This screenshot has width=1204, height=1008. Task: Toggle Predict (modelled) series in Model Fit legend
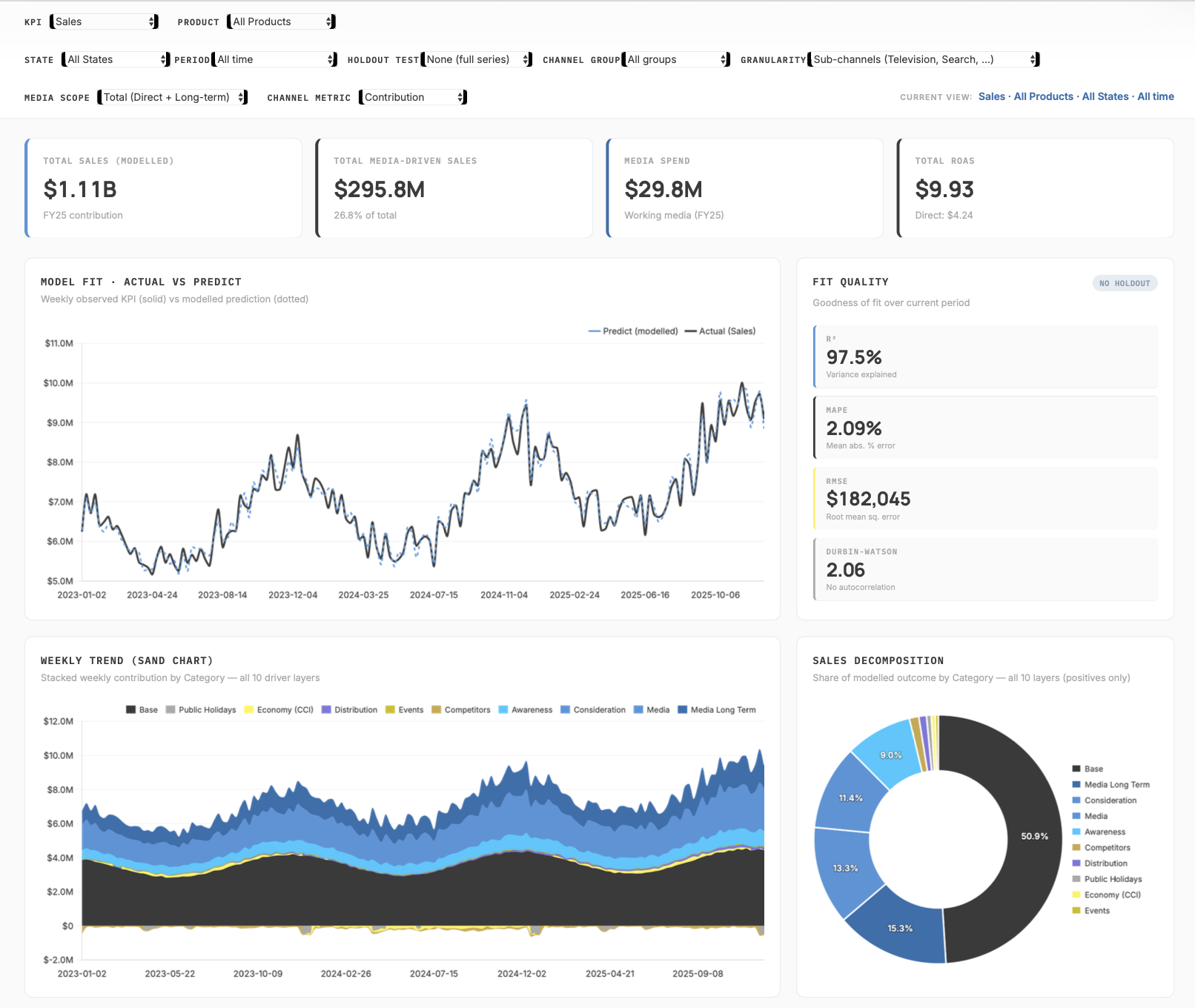pyautogui.click(x=633, y=331)
